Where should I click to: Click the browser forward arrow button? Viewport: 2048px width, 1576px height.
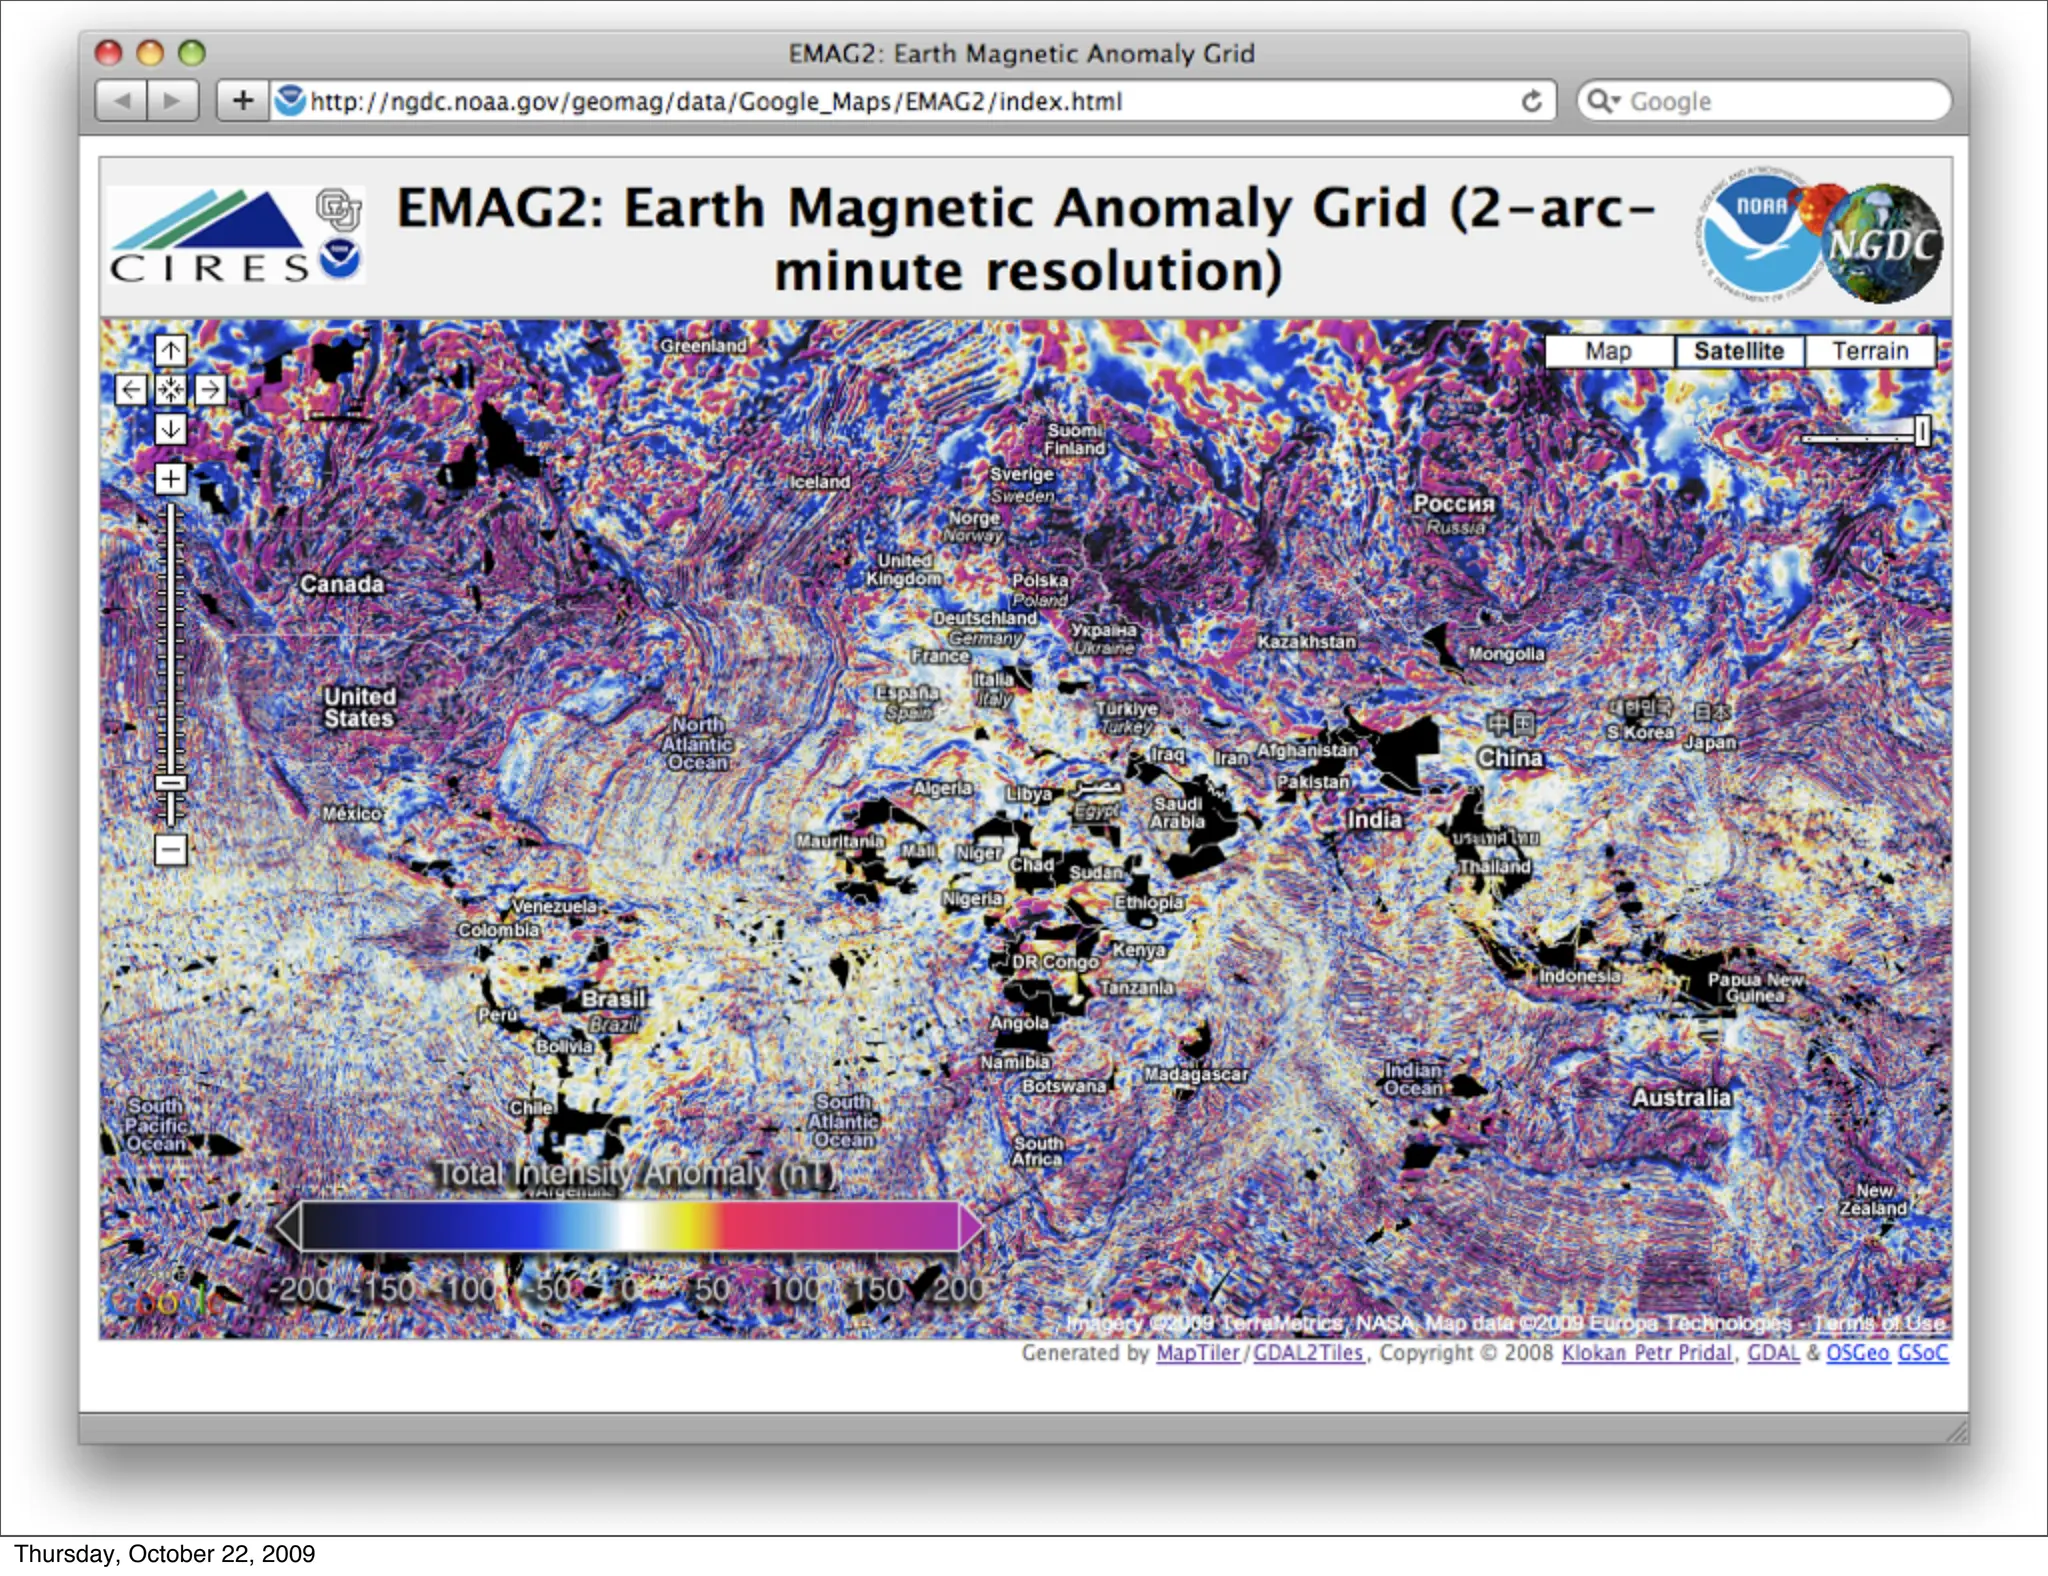coord(172,101)
